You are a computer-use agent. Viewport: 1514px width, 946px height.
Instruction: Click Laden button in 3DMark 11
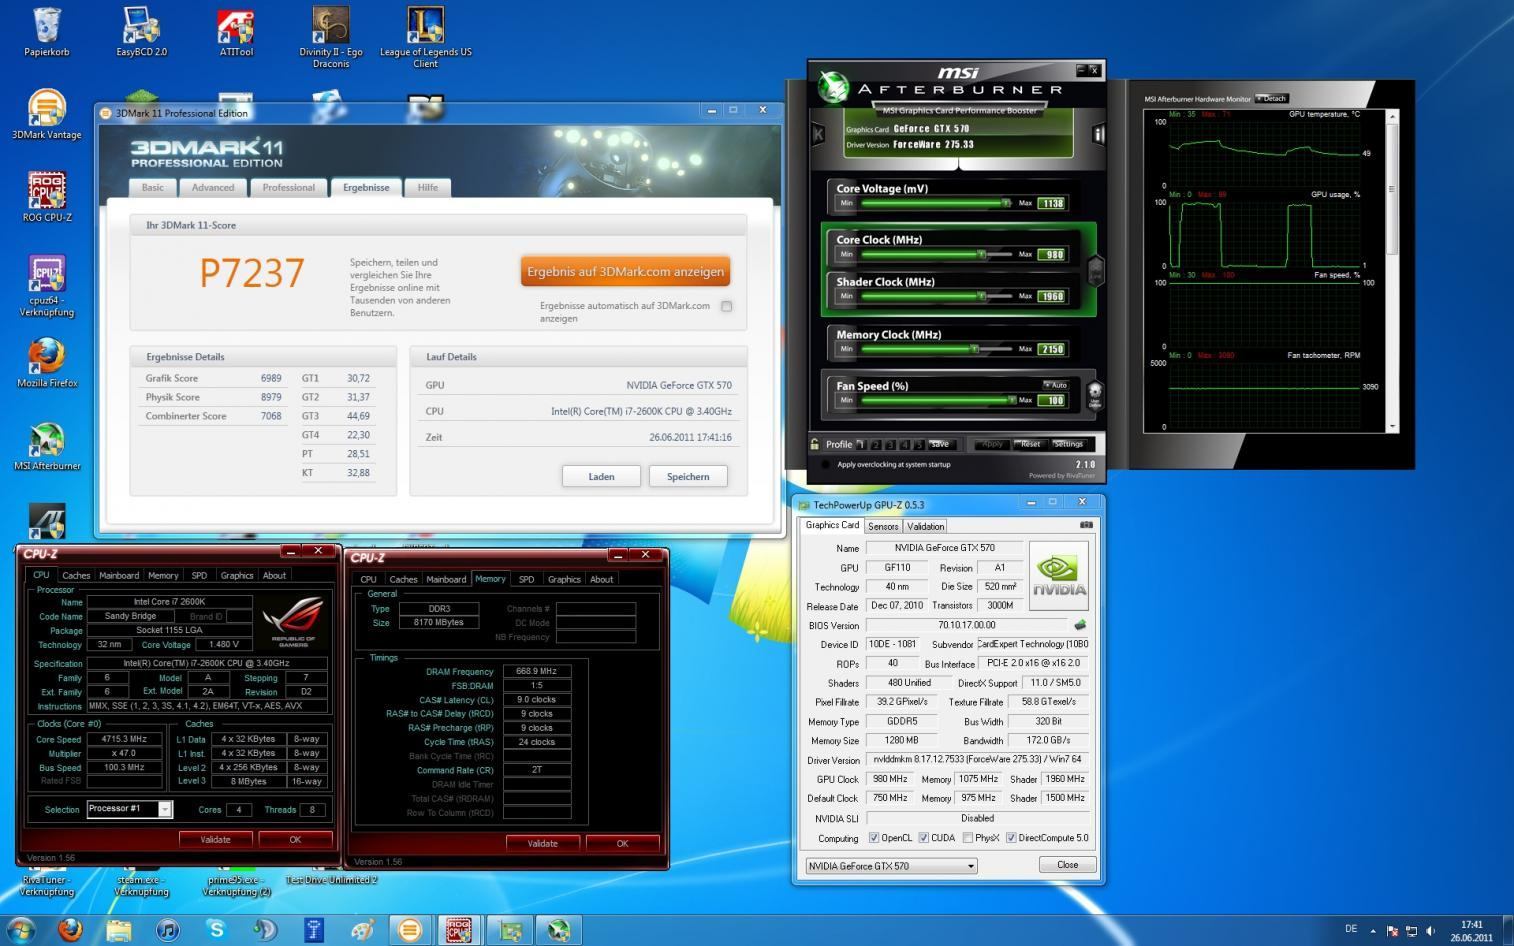click(601, 476)
